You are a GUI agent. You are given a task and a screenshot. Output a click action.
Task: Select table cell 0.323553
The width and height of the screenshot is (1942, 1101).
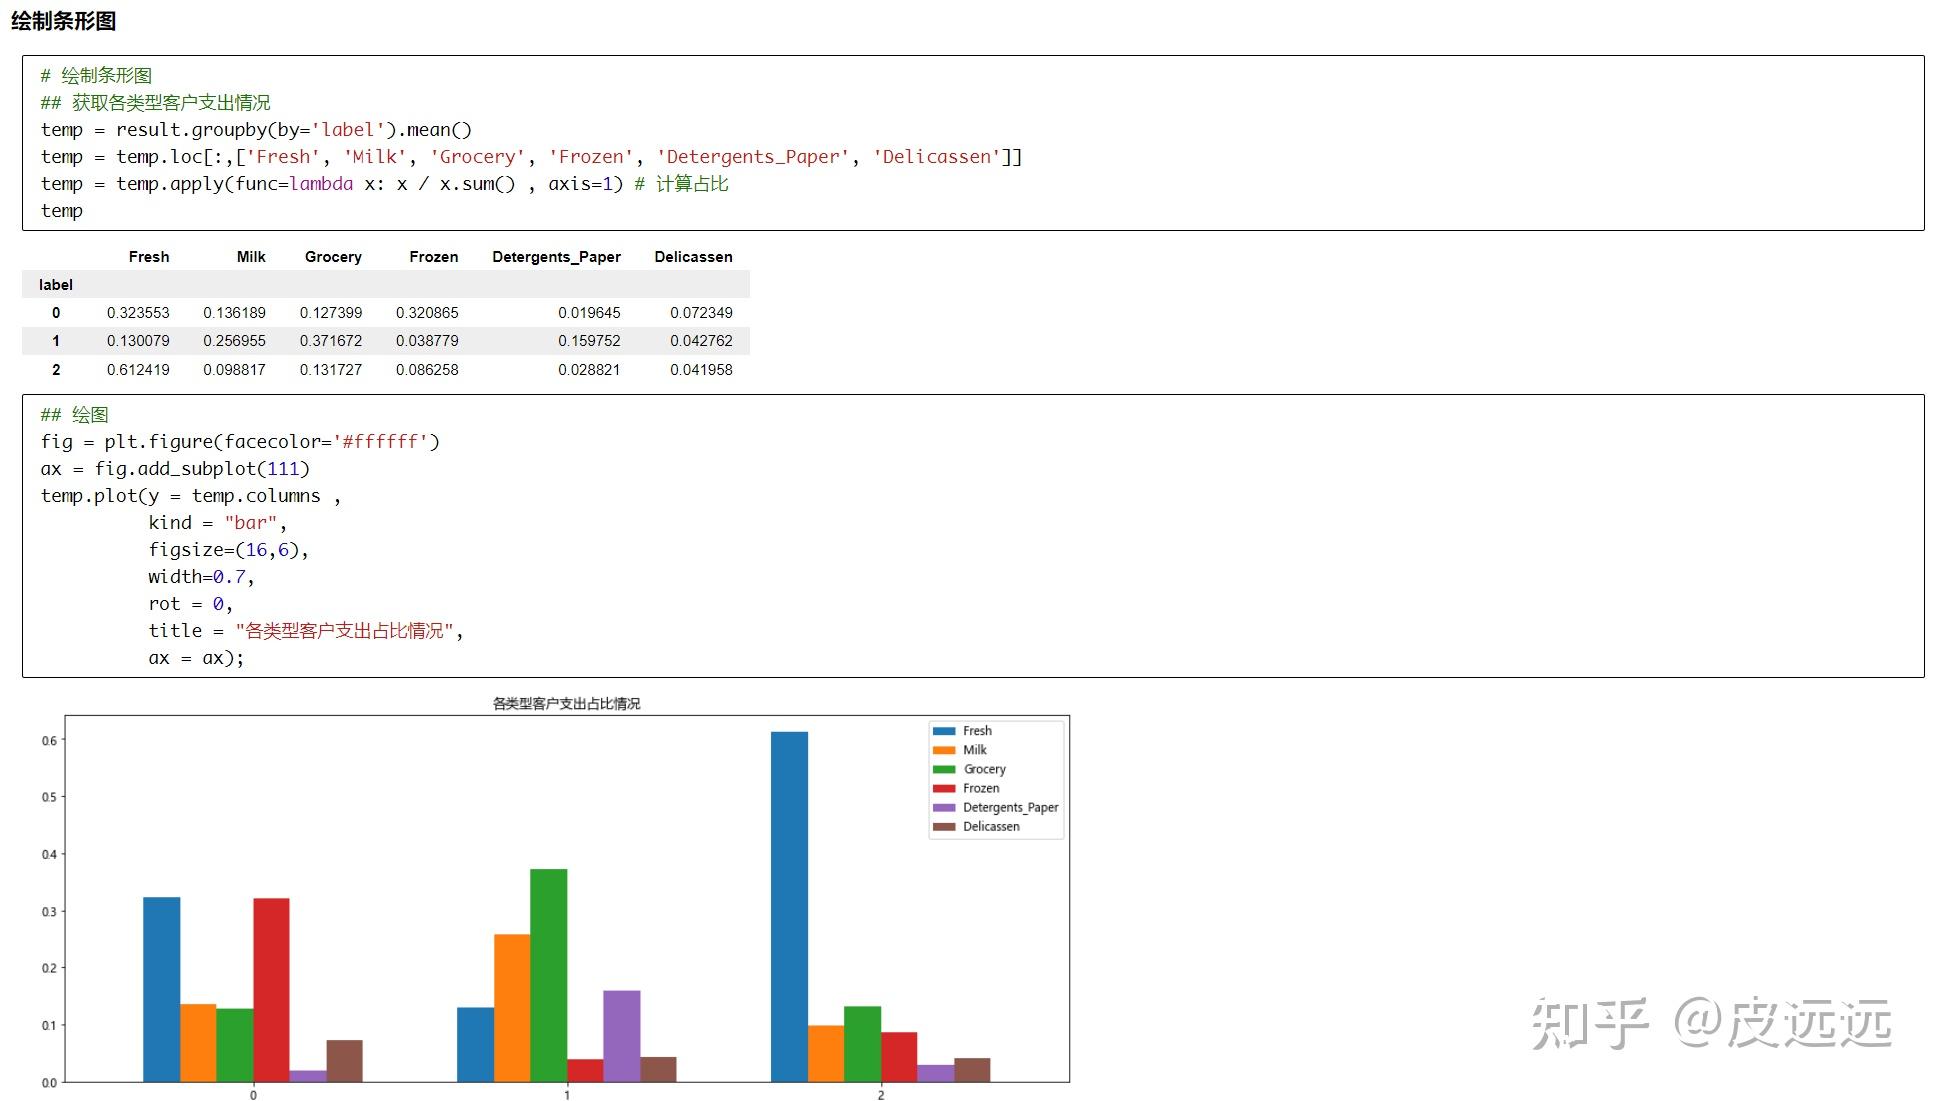(138, 313)
